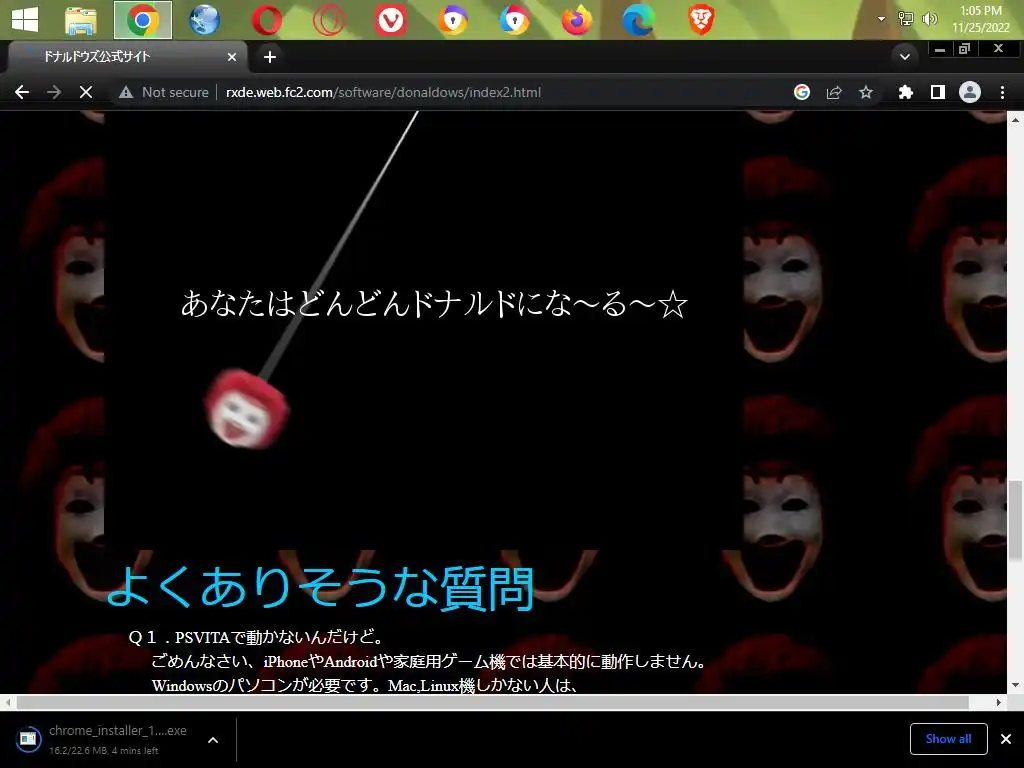The width and height of the screenshot is (1024, 768).
Task: Click the swinging Donald head pendulum
Action: pos(246,408)
